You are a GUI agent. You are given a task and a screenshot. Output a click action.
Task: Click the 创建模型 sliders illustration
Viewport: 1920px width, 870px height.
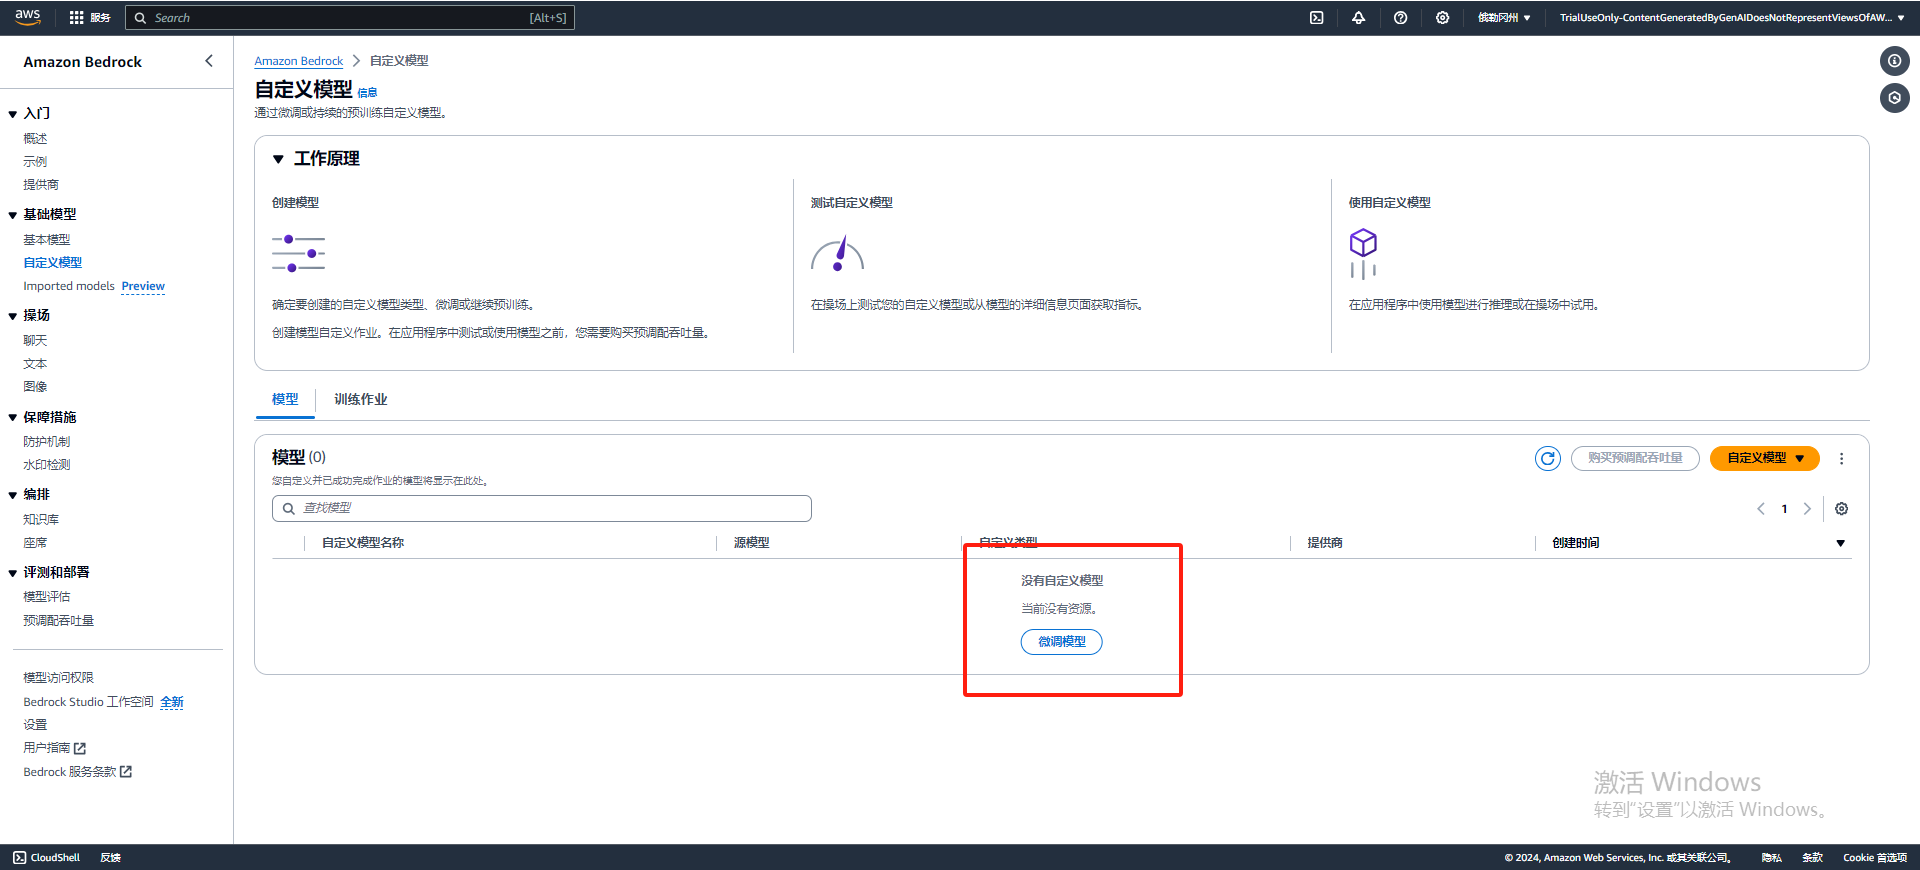coord(298,253)
